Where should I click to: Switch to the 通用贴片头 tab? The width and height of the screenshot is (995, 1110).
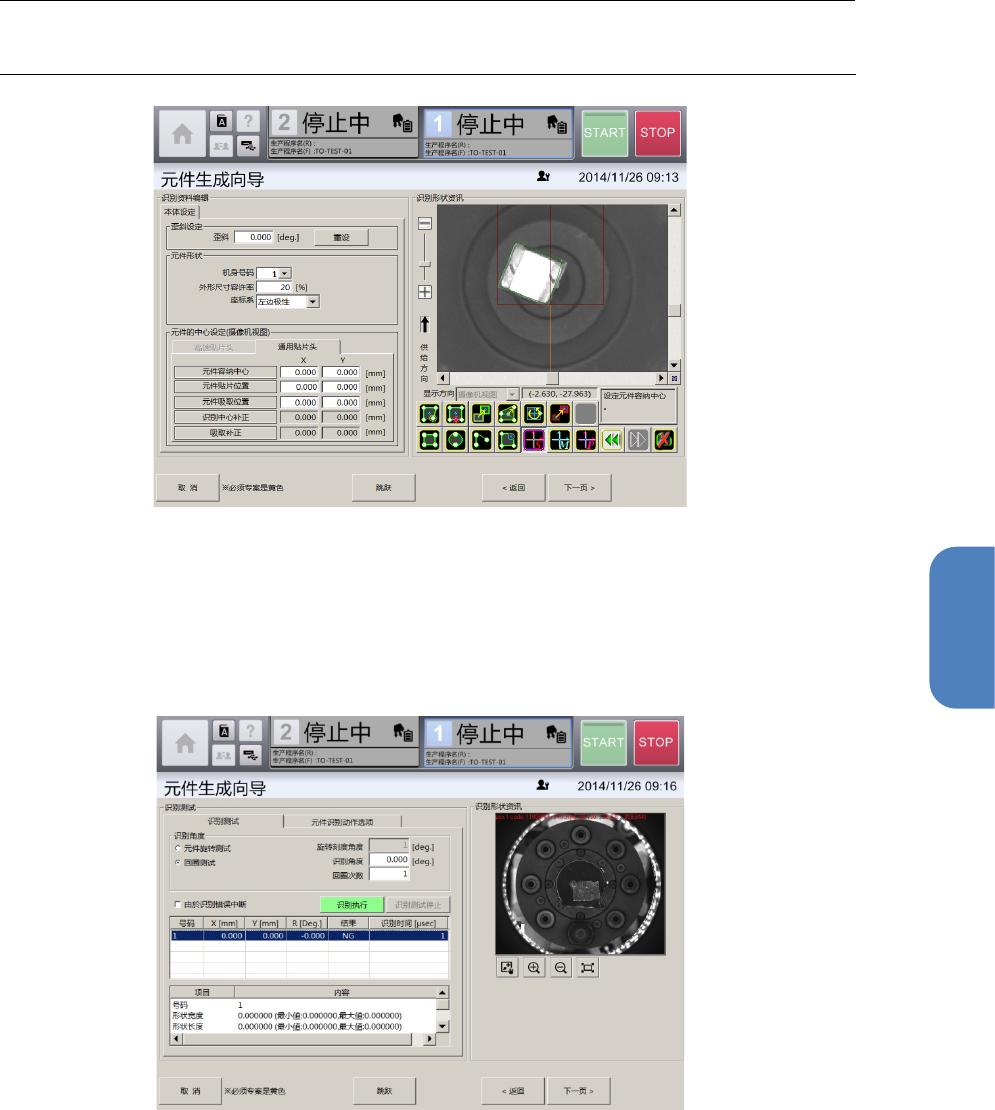click(x=297, y=347)
